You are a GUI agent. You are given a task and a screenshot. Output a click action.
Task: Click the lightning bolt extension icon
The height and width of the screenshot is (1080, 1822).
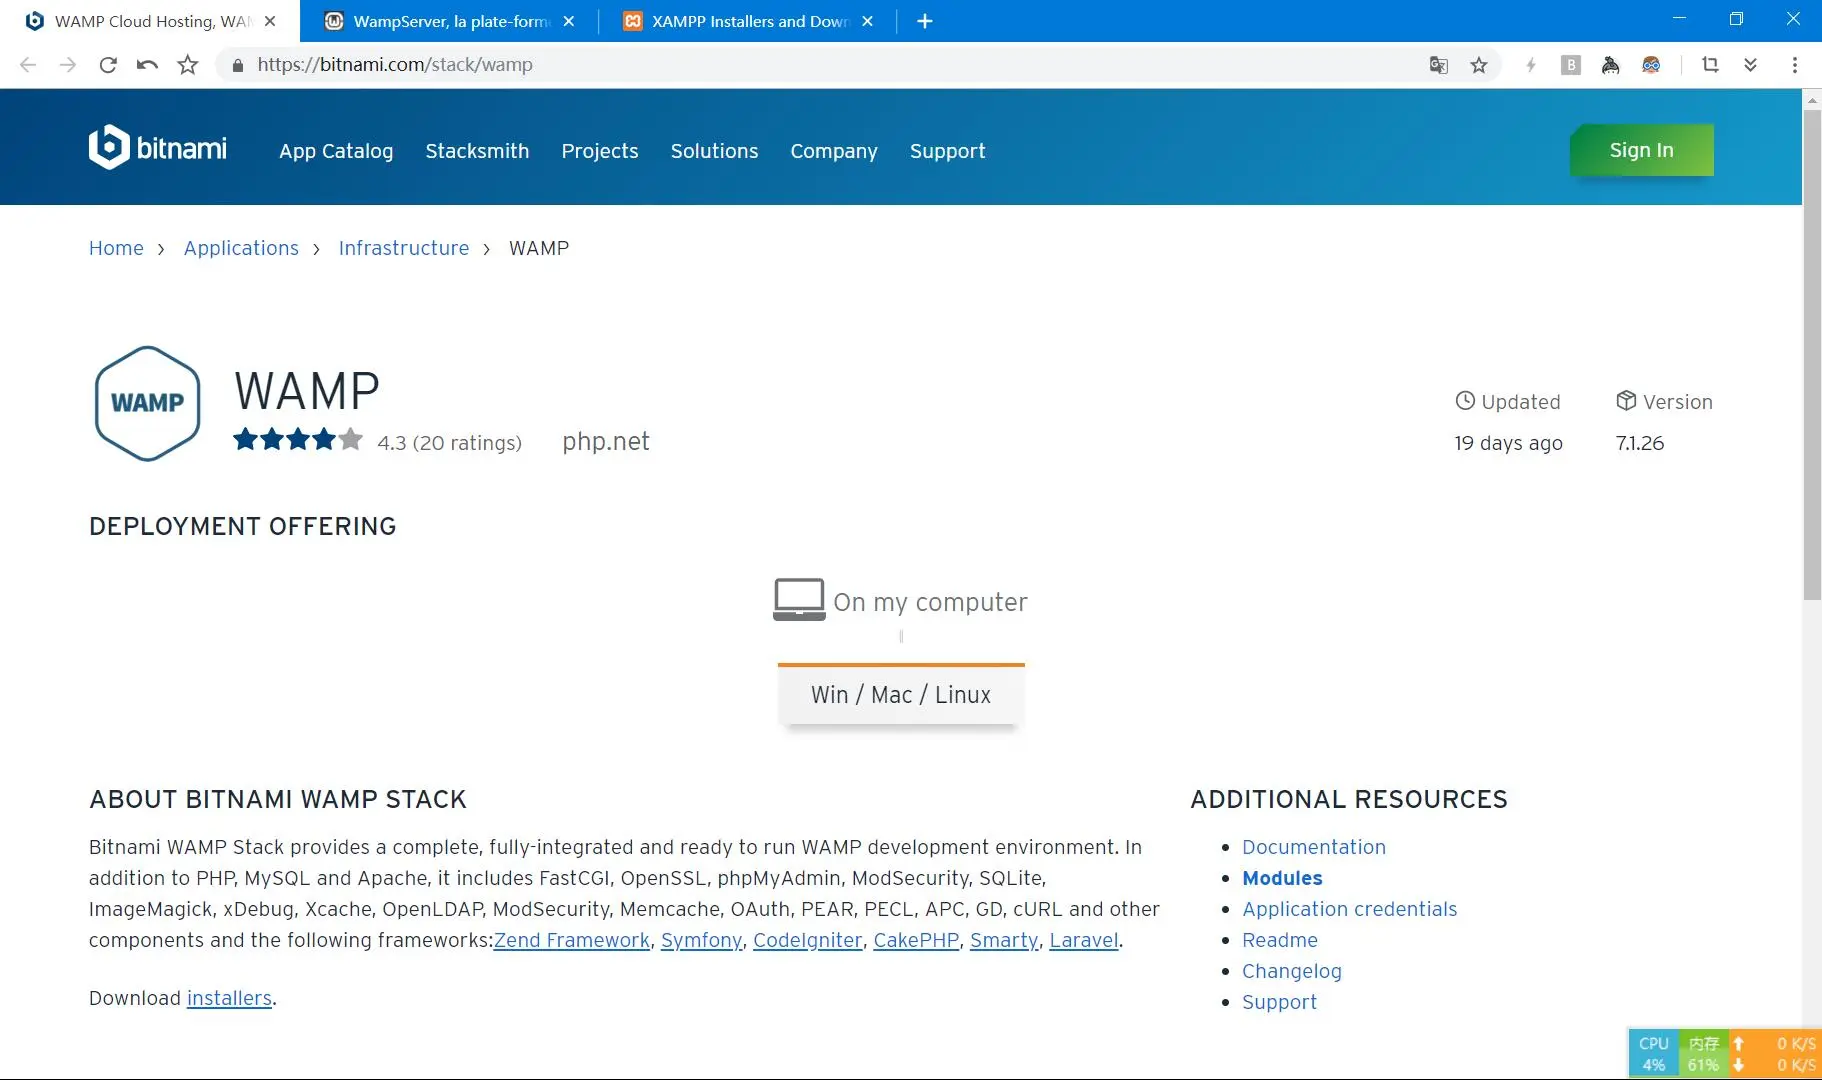(1530, 65)
